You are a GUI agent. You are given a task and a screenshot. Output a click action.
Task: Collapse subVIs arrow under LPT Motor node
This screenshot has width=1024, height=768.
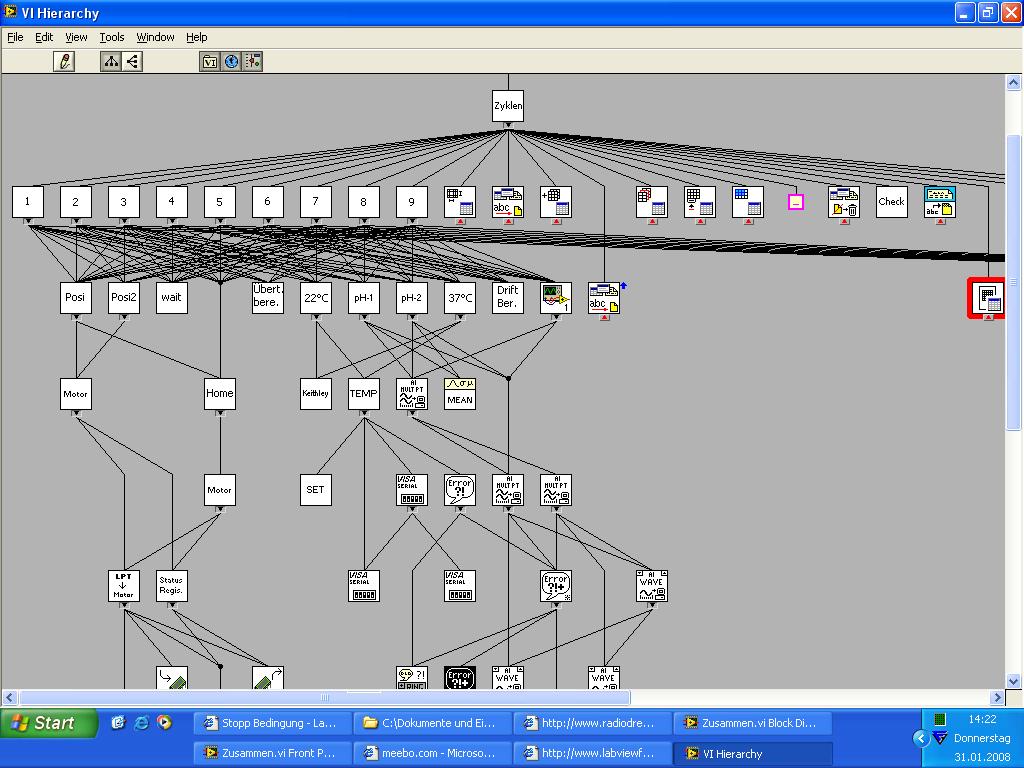tap(123, 605)
